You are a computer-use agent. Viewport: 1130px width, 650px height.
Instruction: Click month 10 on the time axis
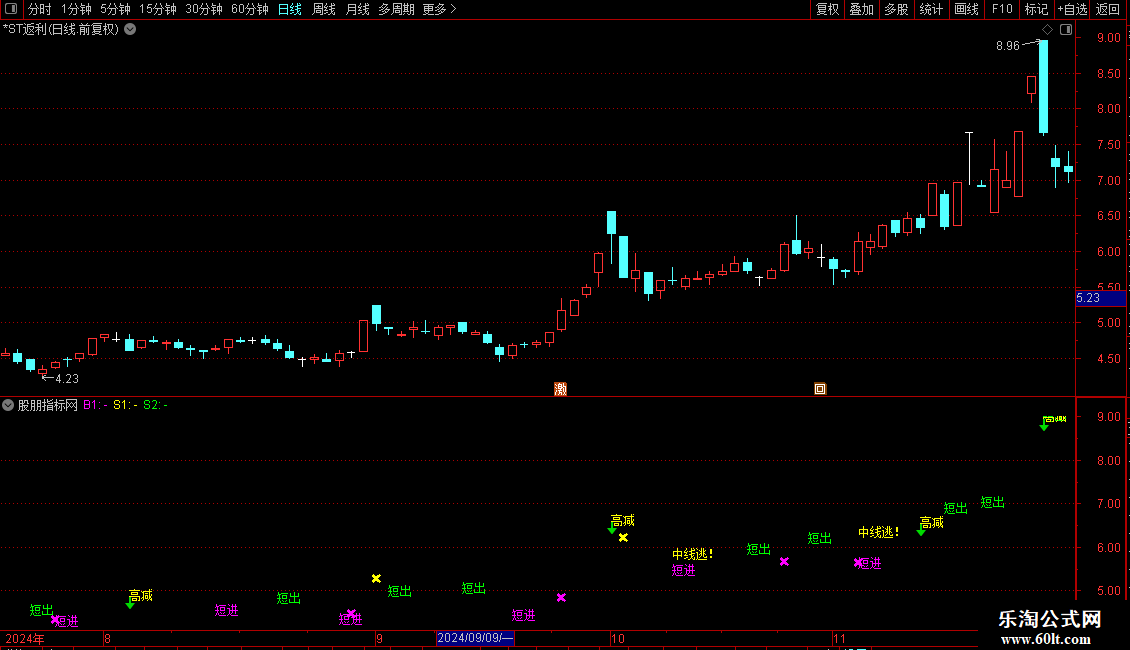[618, 638]
